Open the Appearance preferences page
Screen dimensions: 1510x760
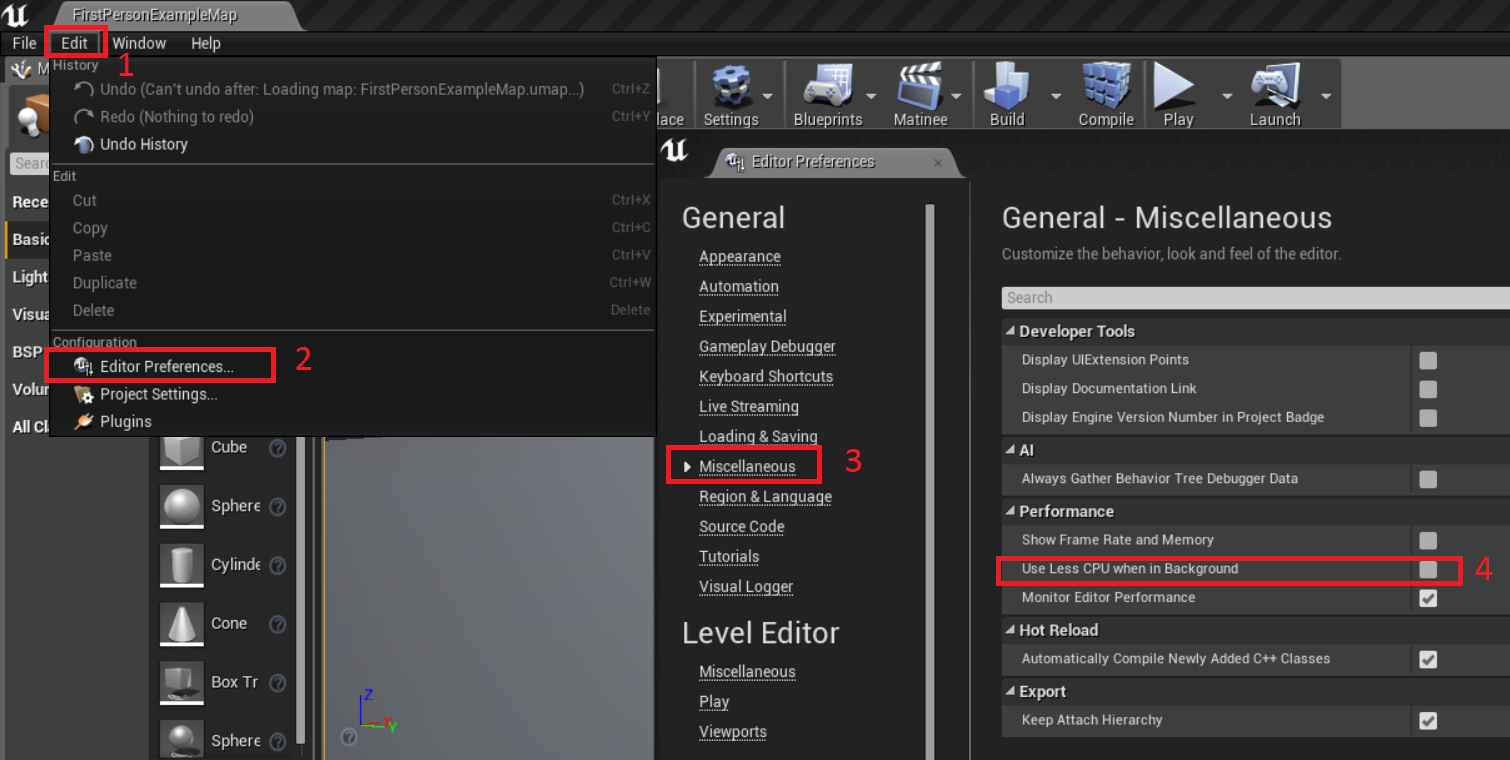tap(740, 257)
